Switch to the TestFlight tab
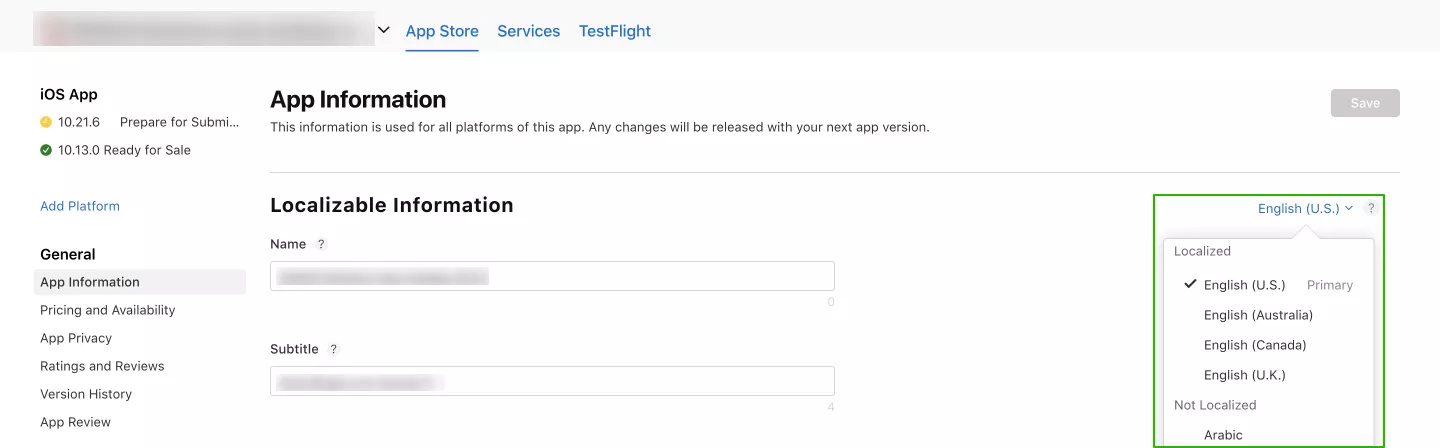 point(615,31)
